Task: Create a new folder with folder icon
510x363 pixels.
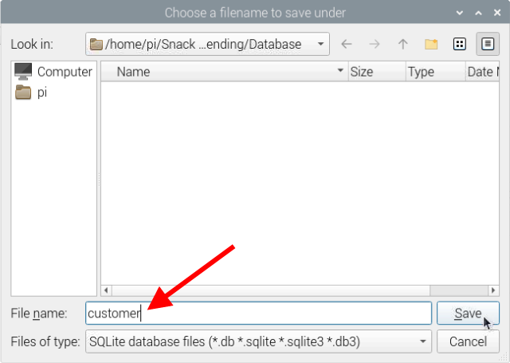Action: point(431,44)
